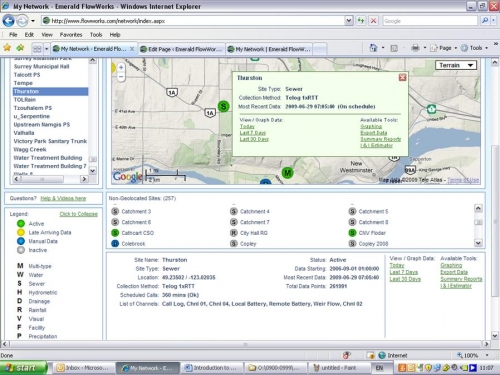Select Talcott PS in site list
500x375 pixels.
(x=50, y=75)
